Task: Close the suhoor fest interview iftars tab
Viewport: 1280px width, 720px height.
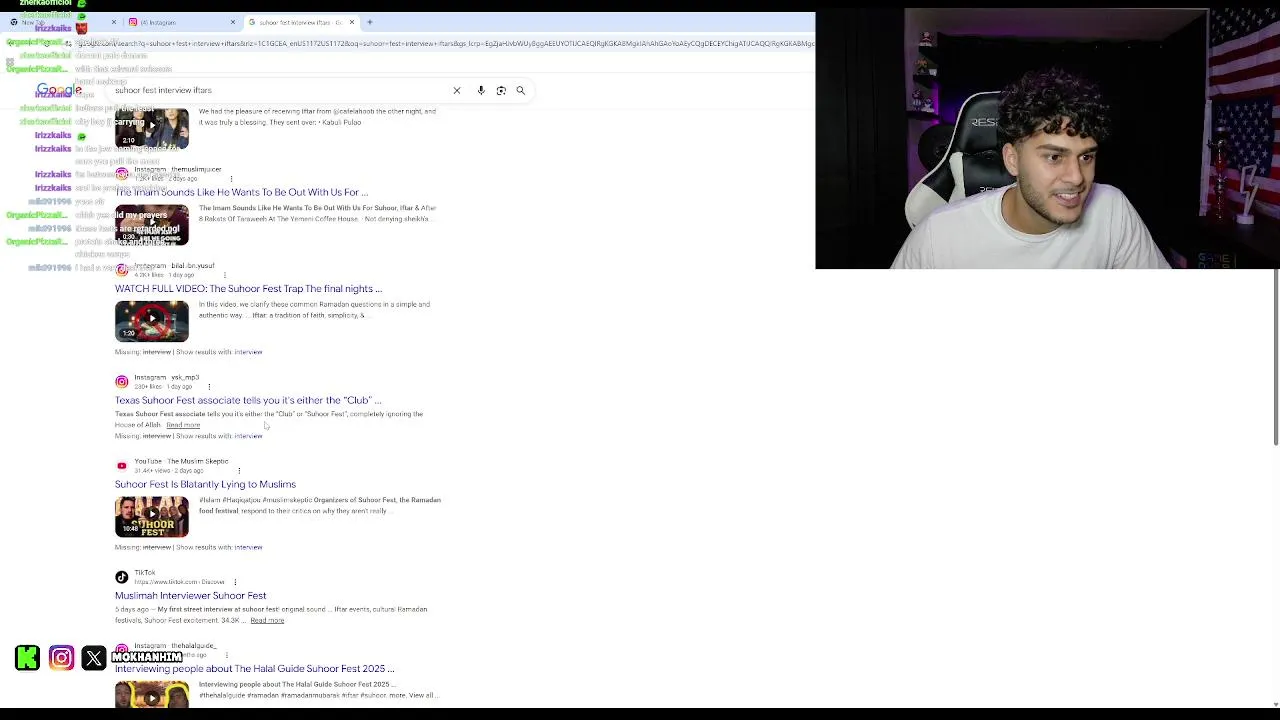Action: (352, 22)
